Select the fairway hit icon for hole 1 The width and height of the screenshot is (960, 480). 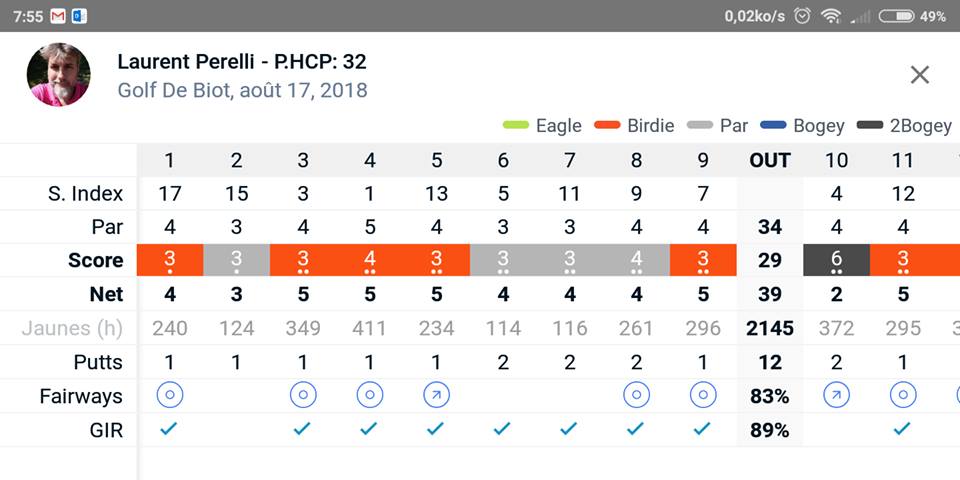[x=170, y=396]
